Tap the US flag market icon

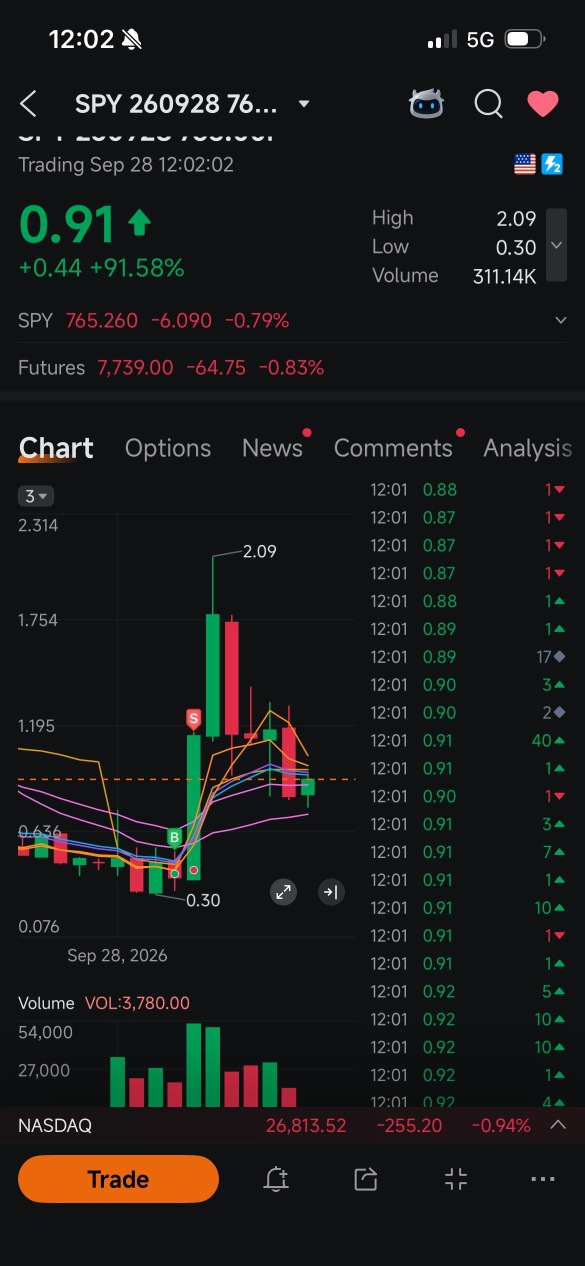[x=525, y=165]
